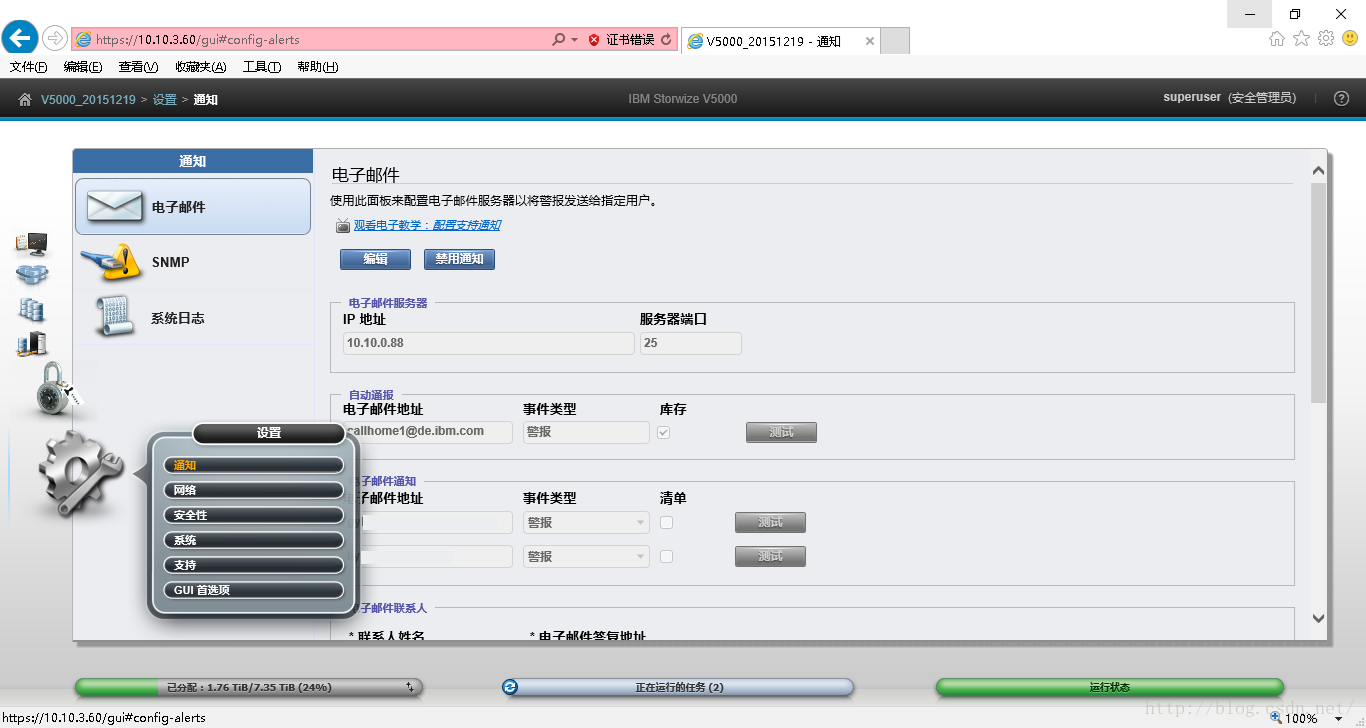Click the Settings gear and wrench icon

click(78, 474)
